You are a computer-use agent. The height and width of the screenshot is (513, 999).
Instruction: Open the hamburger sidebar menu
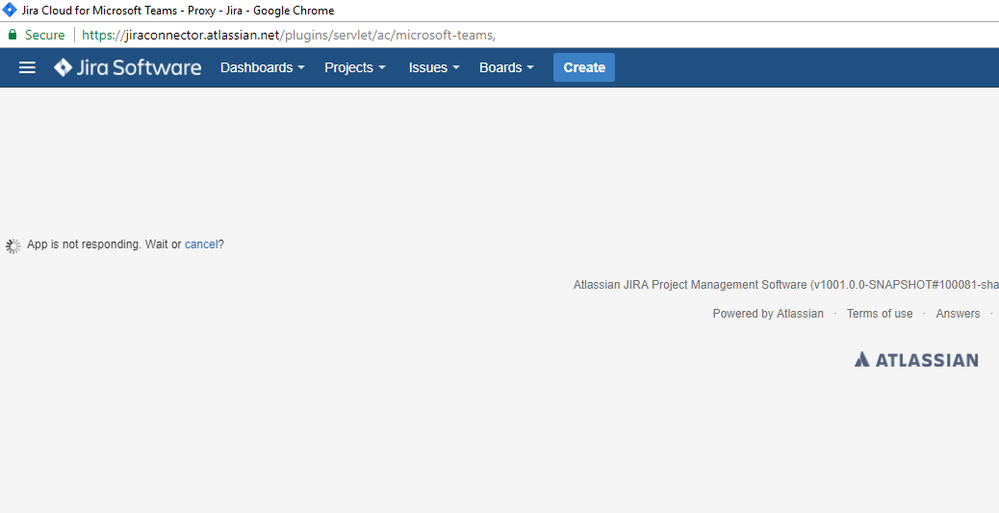27,68
